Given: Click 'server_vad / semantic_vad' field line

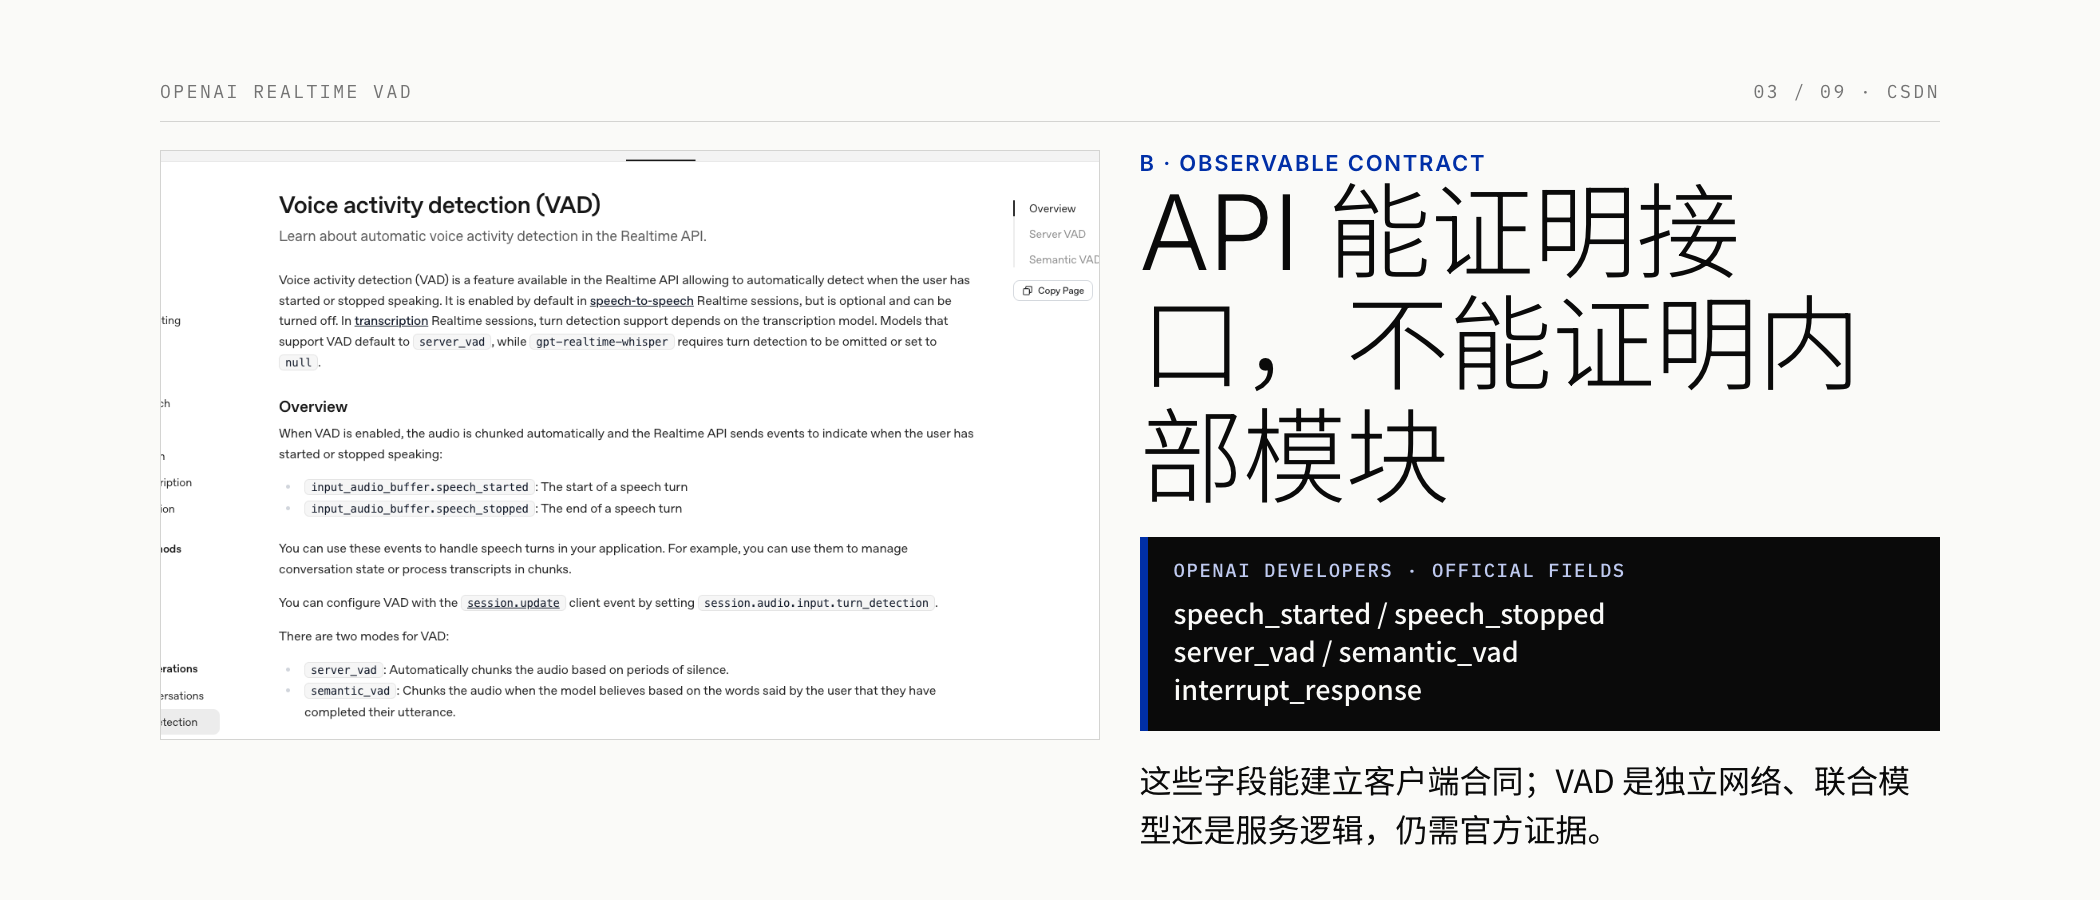Looking at the screenshot, I should tap(1346, 652).
